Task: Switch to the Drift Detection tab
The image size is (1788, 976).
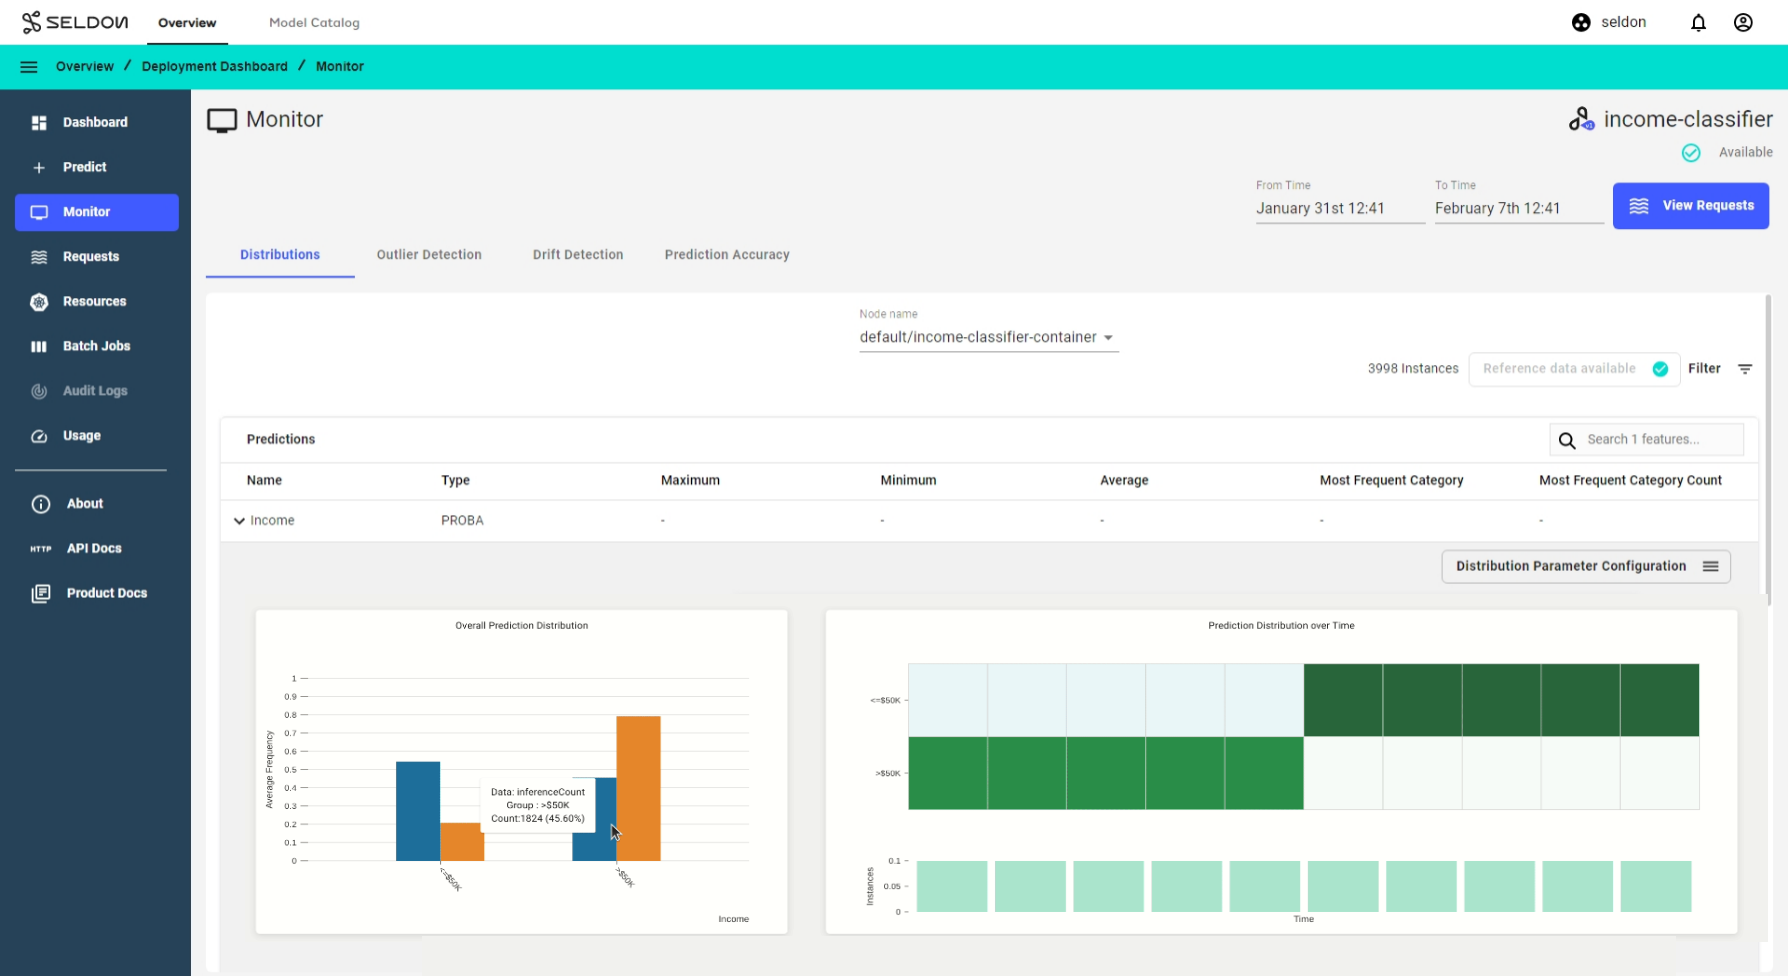Action: (578, 255)
